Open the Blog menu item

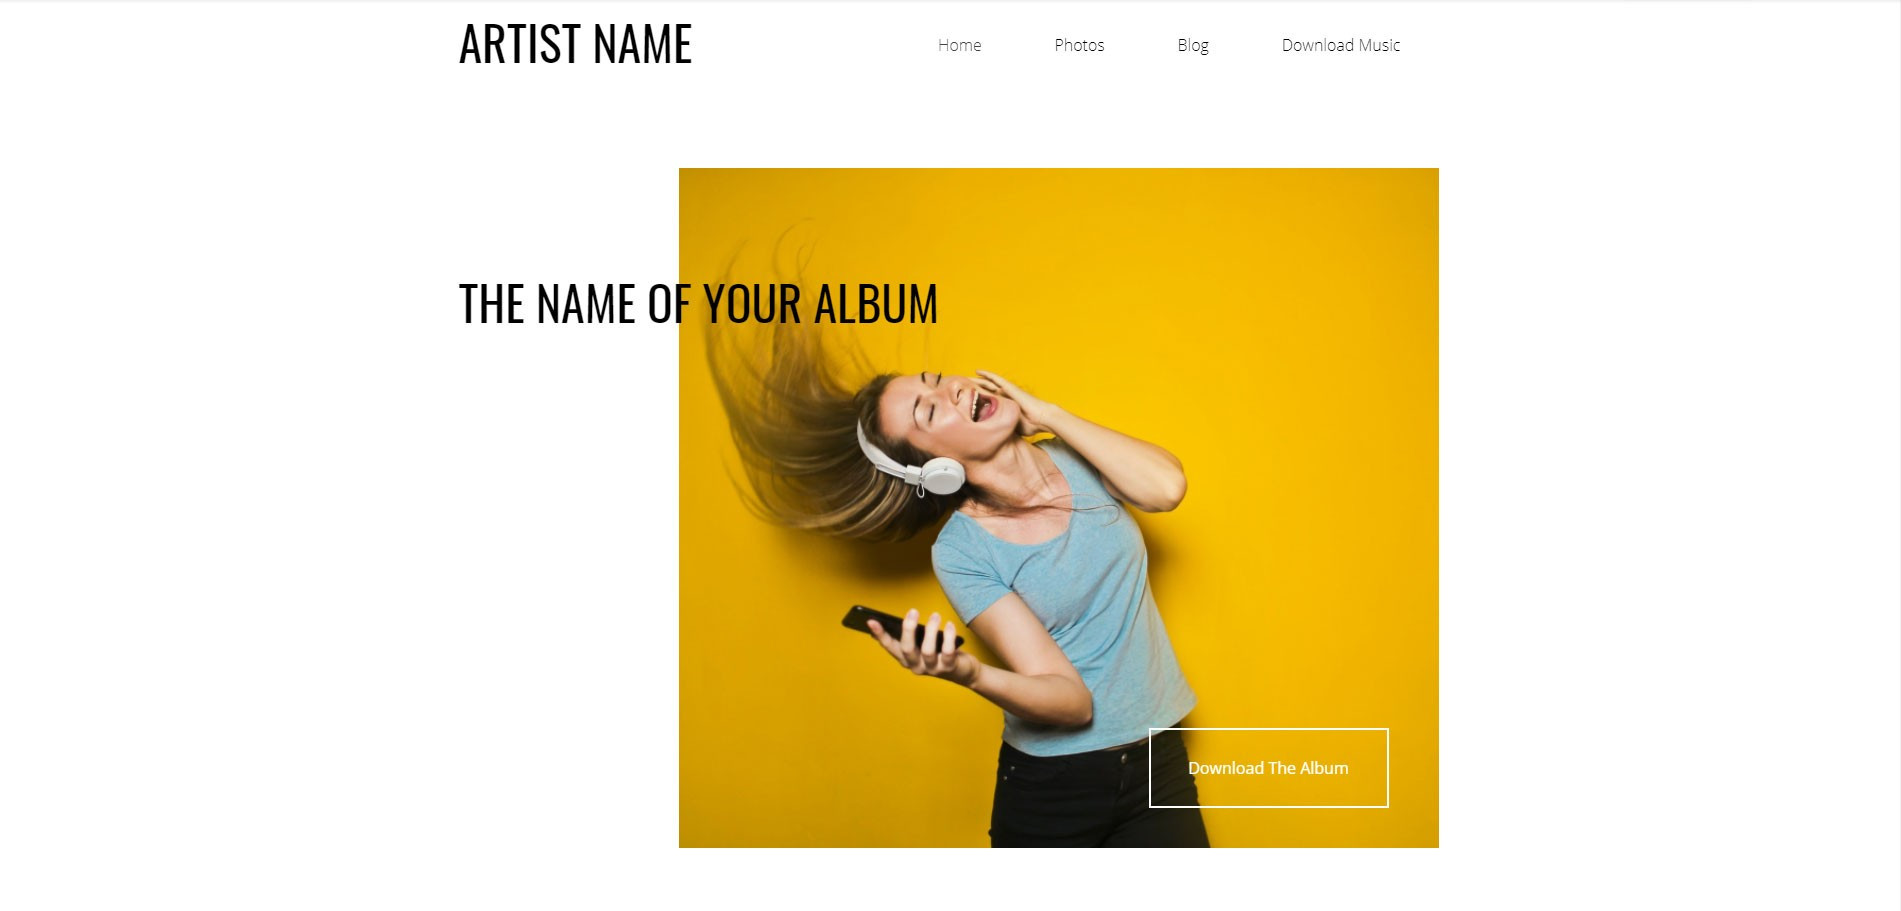[1192, 45]
